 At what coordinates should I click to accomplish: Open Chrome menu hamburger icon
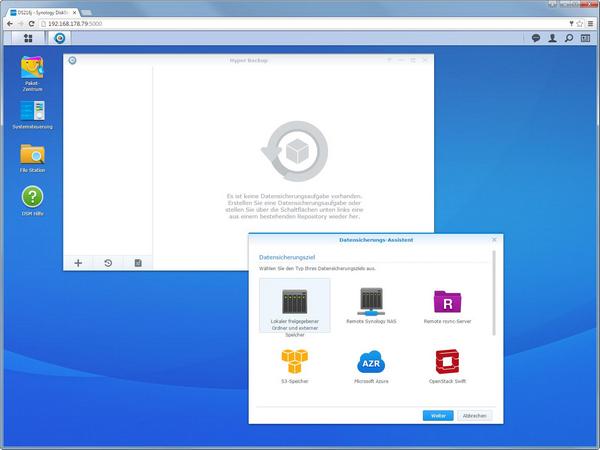[591, 24]
